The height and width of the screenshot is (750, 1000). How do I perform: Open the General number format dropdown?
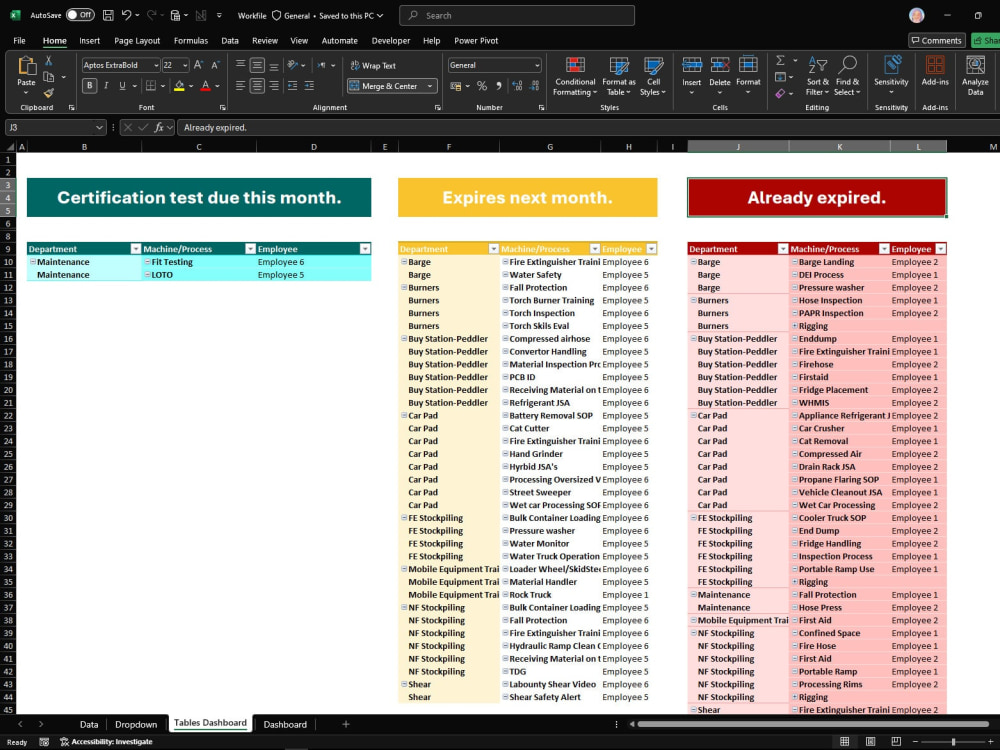pos(537,65)
